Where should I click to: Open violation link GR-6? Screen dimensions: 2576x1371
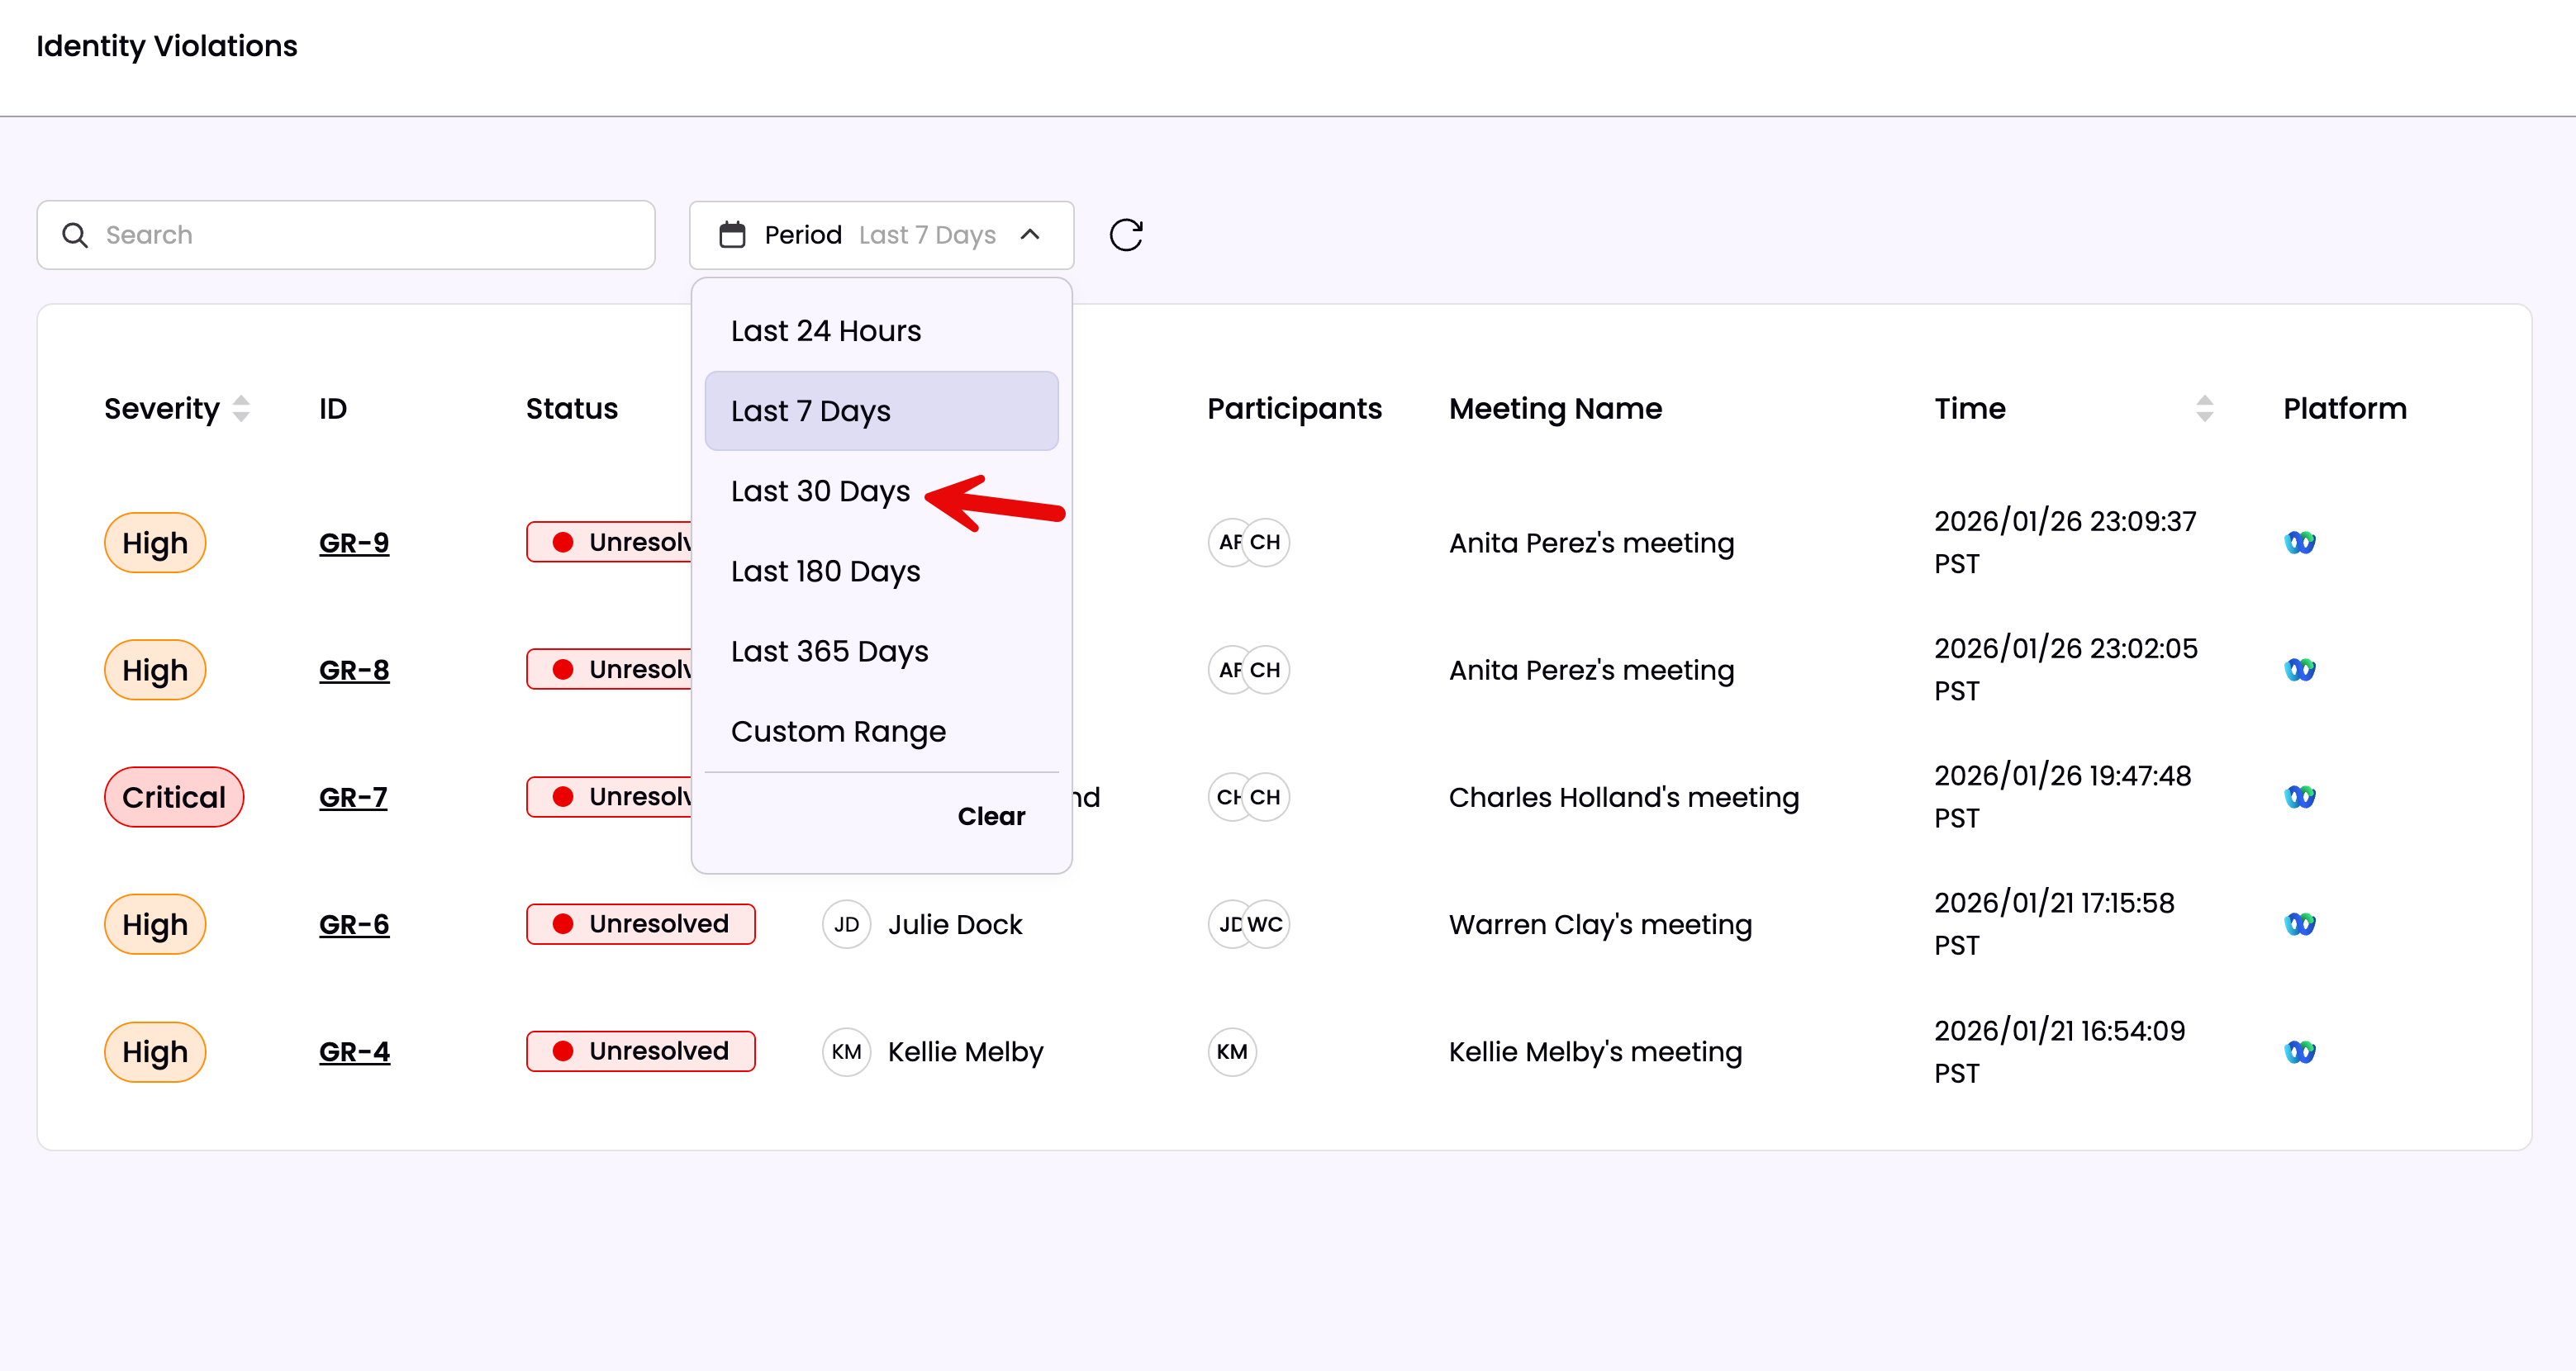pos(354,925)
